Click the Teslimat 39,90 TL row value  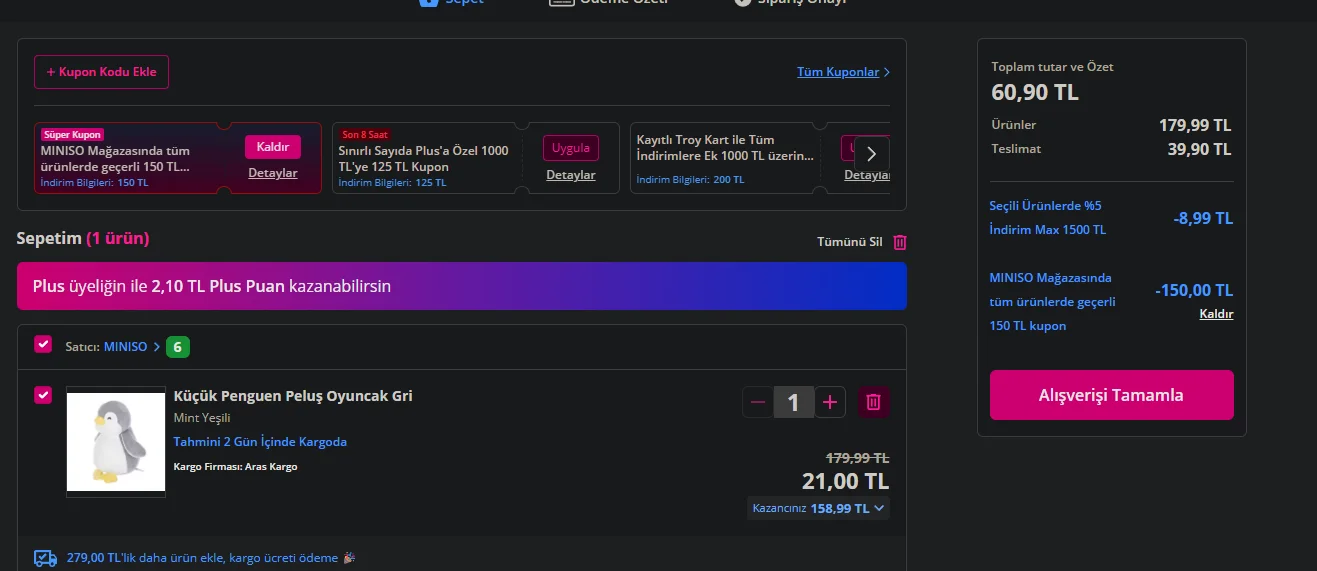tap(1199, 149)
